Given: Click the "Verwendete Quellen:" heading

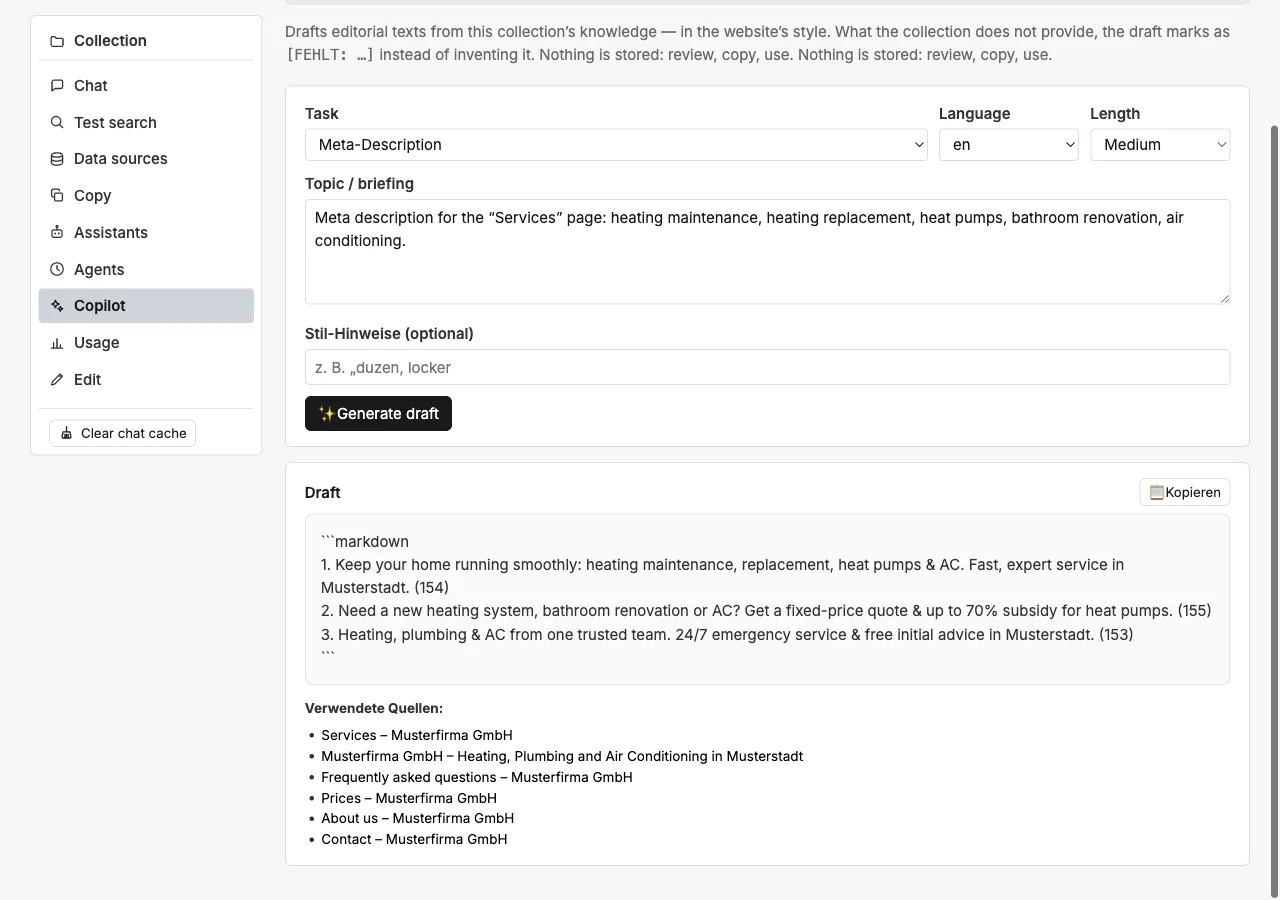Looking at the screenshot, I should [374, 708].
